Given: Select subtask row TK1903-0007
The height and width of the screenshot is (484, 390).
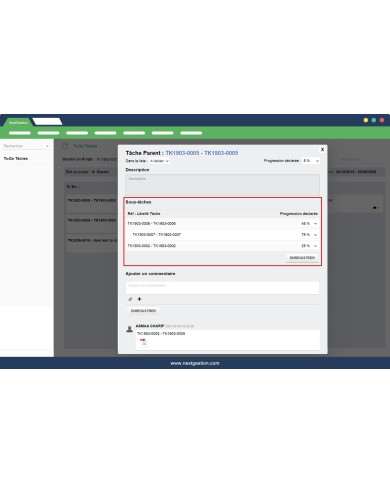Looking at the screenshot, I should pyautogui.click(x=222, y=235).
